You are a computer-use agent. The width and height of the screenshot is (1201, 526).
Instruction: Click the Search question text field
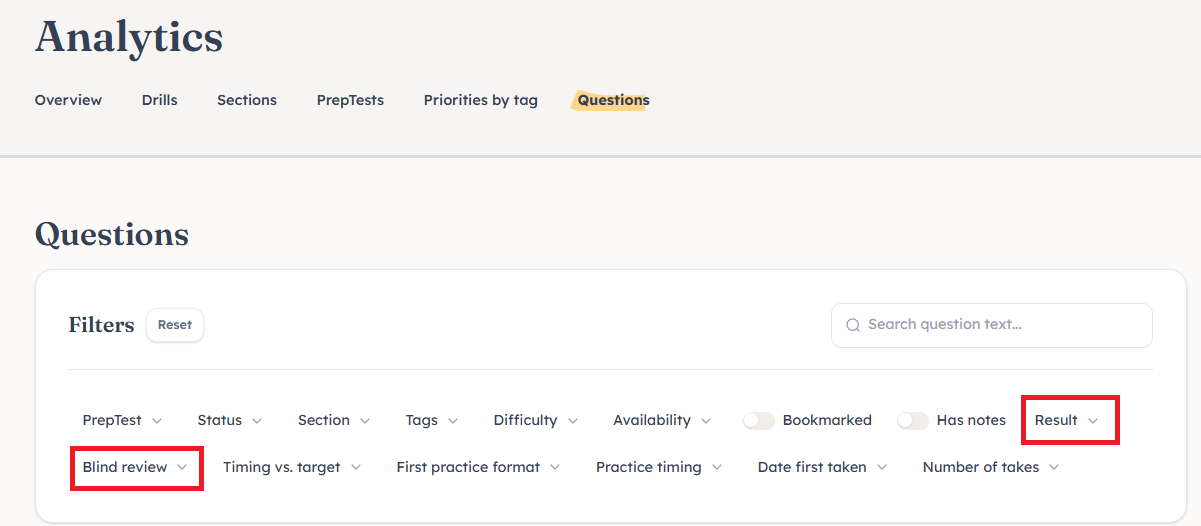coord(1000,325)
